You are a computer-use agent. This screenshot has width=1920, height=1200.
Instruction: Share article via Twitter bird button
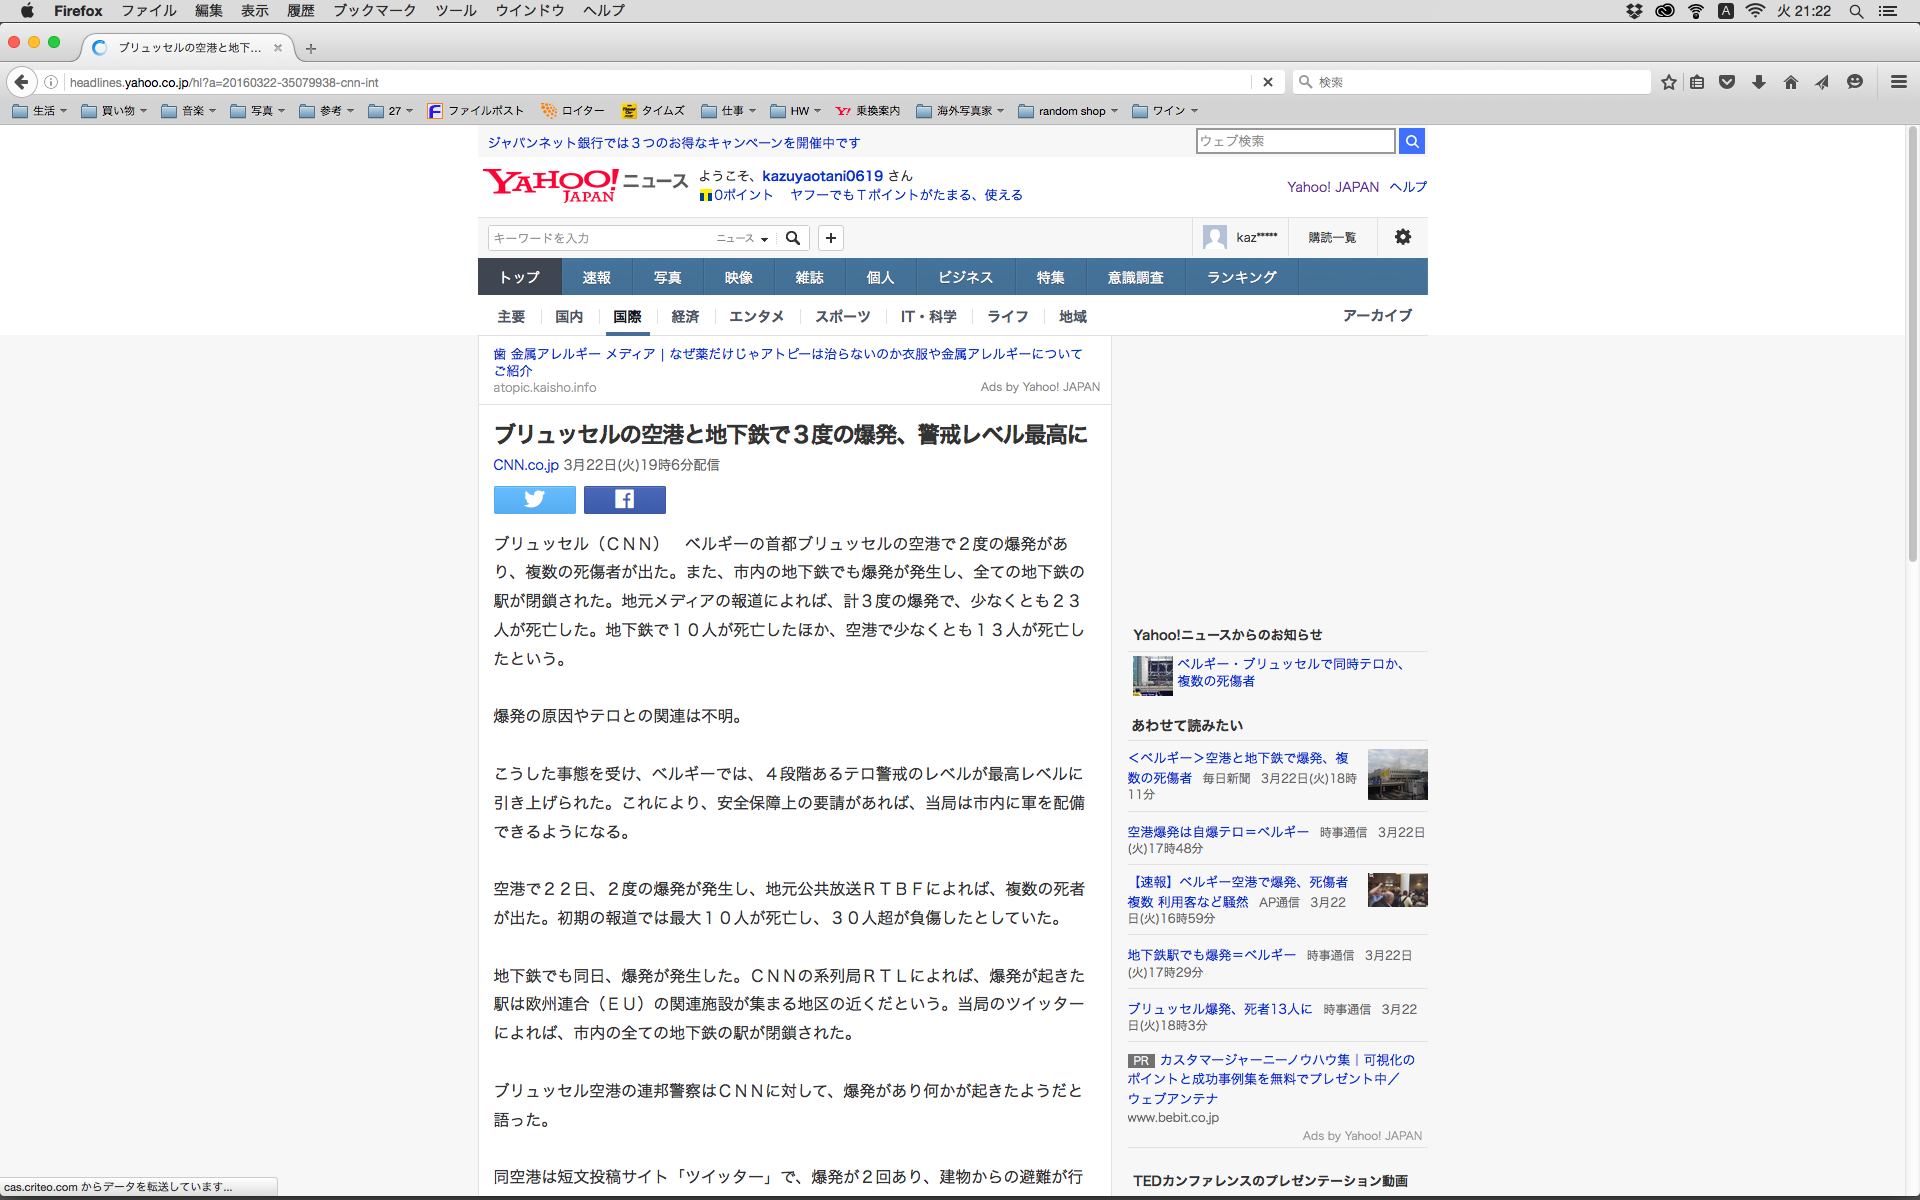click(x=534, y=499)
